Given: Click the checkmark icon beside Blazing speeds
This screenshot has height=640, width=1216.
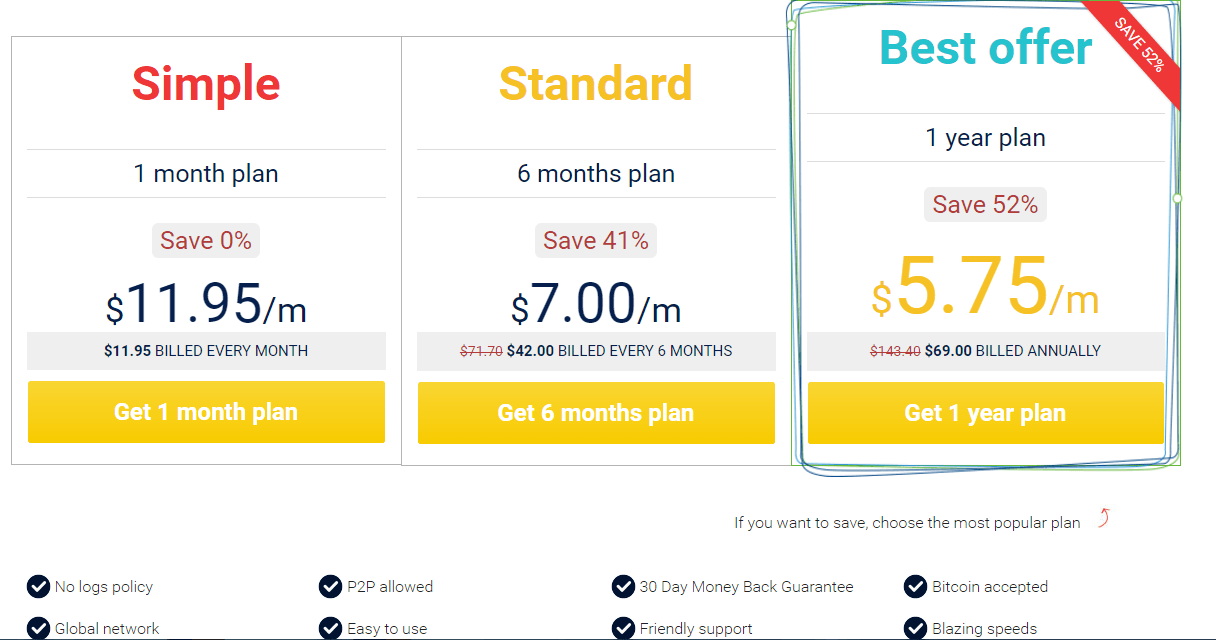Looking at the screenshot, I should click(915, 628).
